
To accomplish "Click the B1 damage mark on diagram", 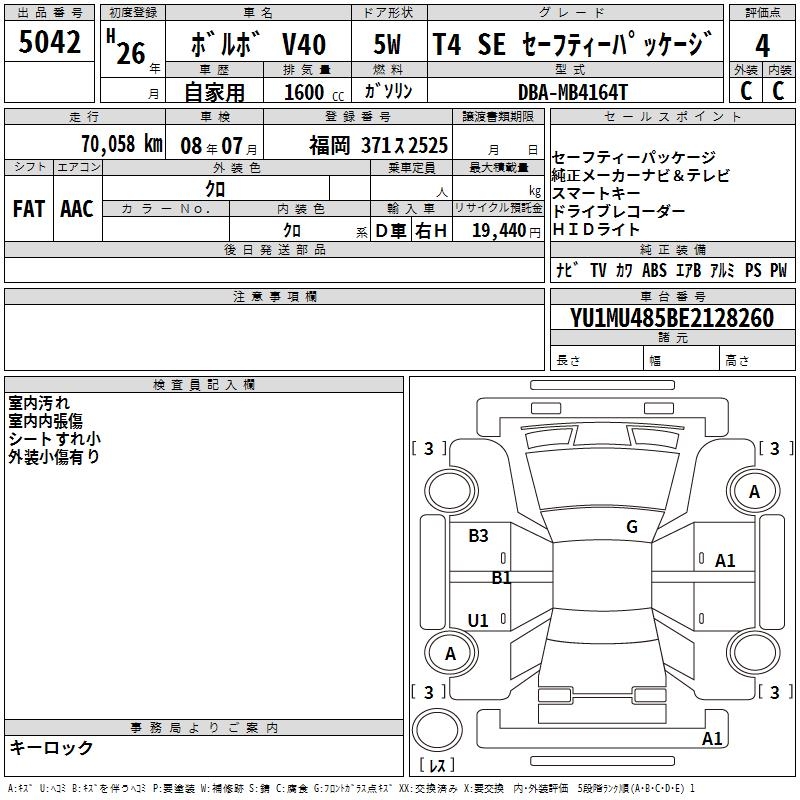I will point(501,578).
